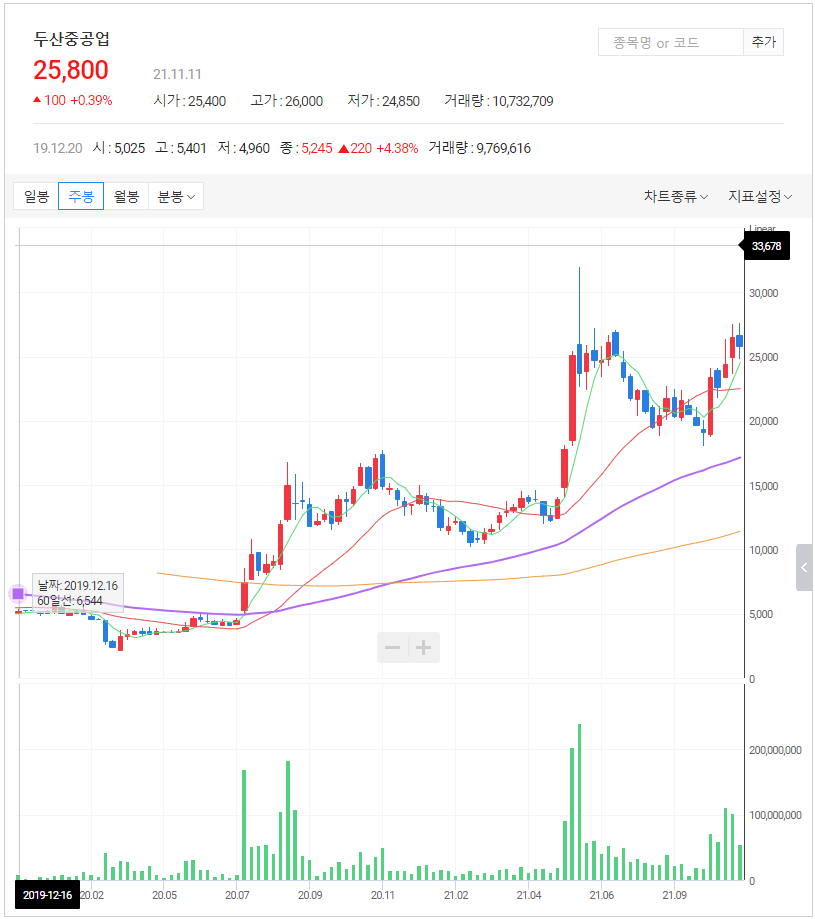Click the 거래량:10,732,709 volume text
This screenshot has height=919, width=815.
[499, 101]
